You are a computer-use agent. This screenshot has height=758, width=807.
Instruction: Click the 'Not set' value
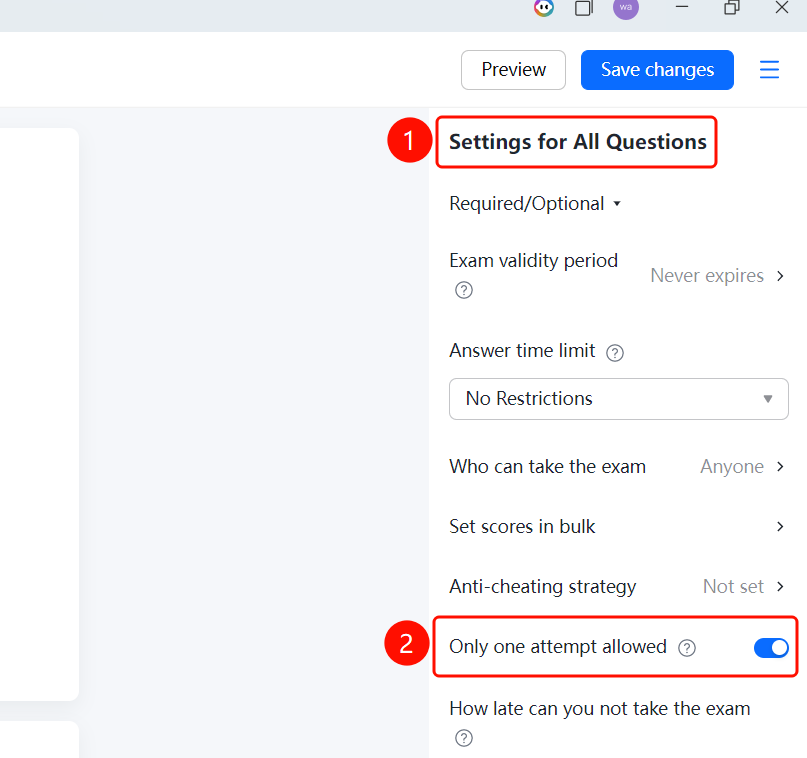pyautogui.click(x=733, y=587)
